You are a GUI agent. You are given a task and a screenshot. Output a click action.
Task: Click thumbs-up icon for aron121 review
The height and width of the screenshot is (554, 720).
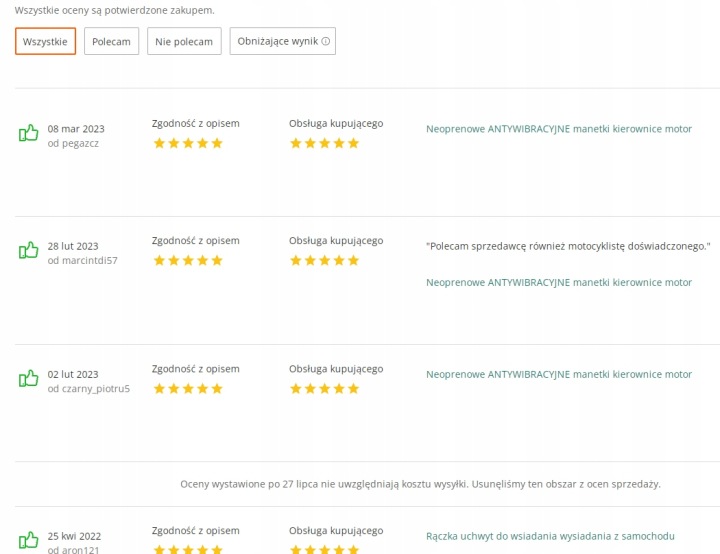coord(28,540)
